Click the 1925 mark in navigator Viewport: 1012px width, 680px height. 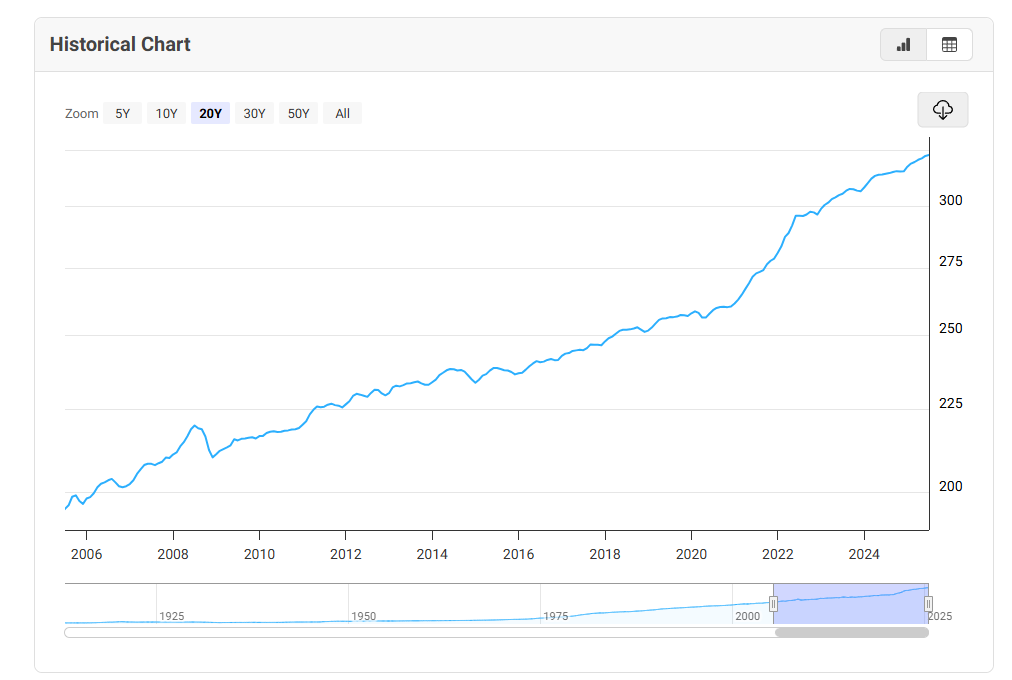172,616
